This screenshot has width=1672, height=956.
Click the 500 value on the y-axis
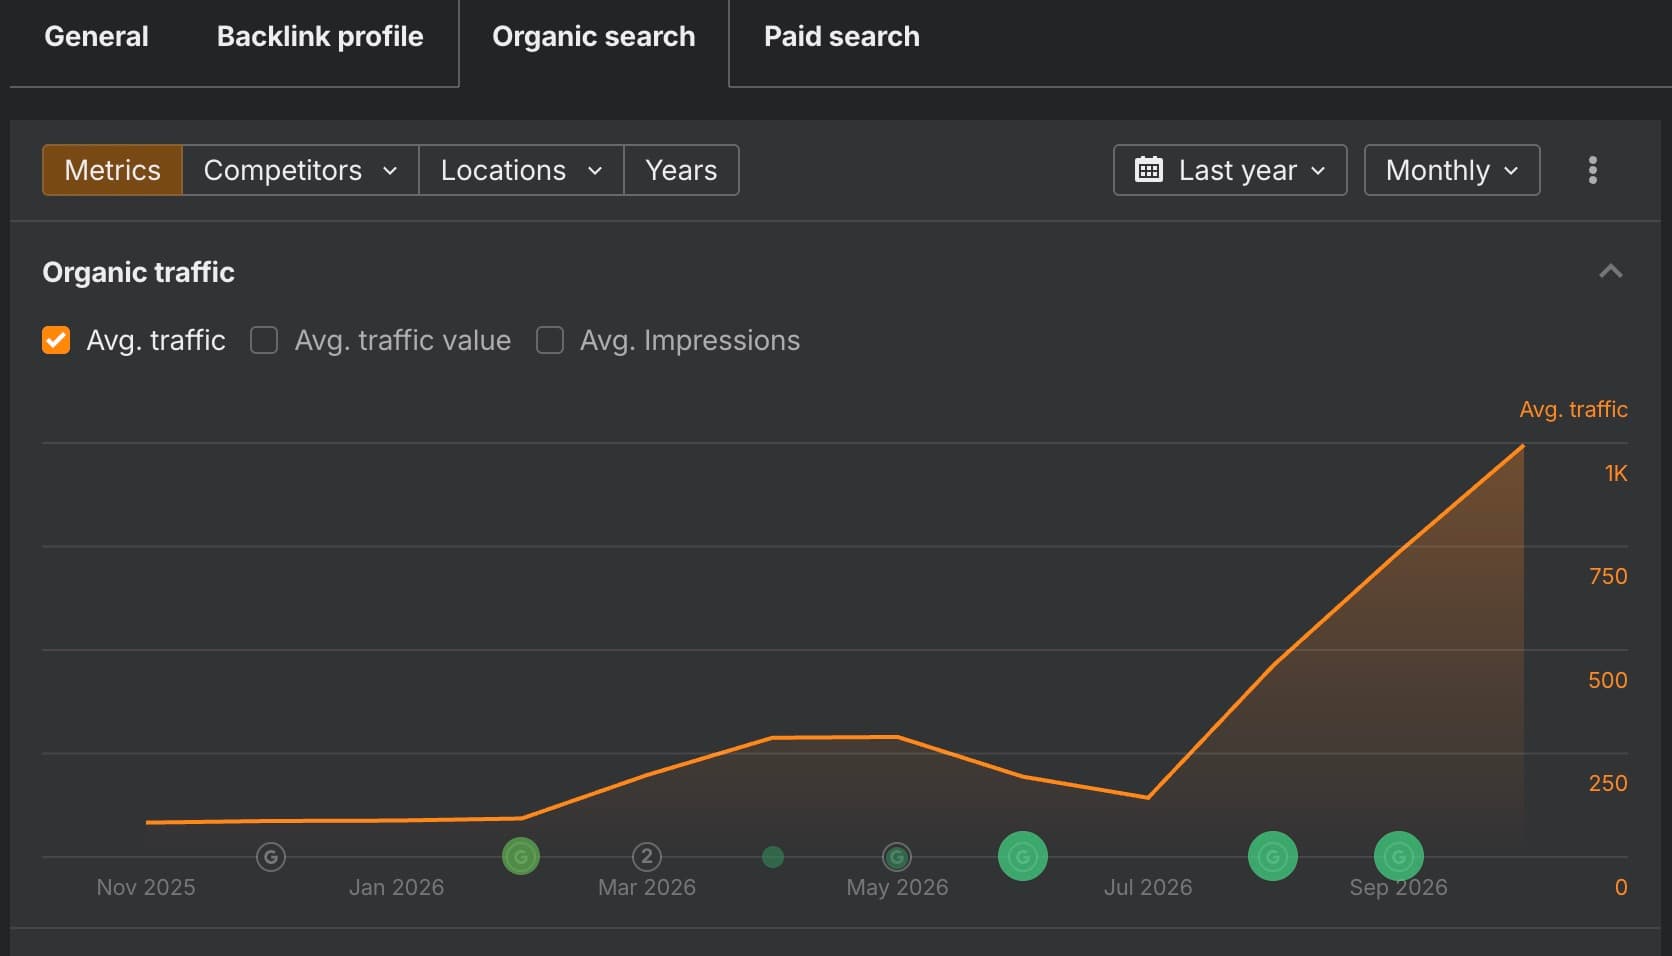(1608, 680)
